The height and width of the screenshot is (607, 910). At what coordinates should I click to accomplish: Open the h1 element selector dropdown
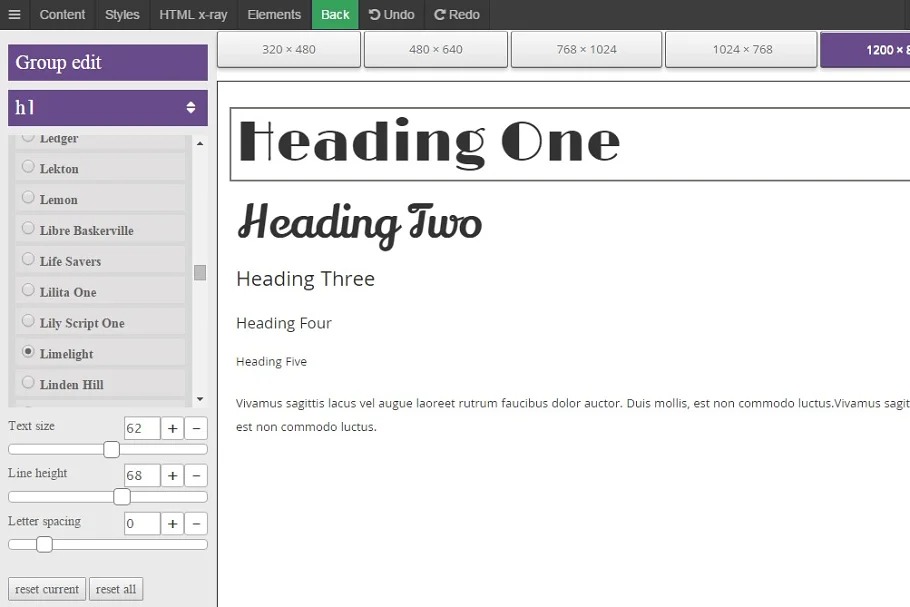108,108
